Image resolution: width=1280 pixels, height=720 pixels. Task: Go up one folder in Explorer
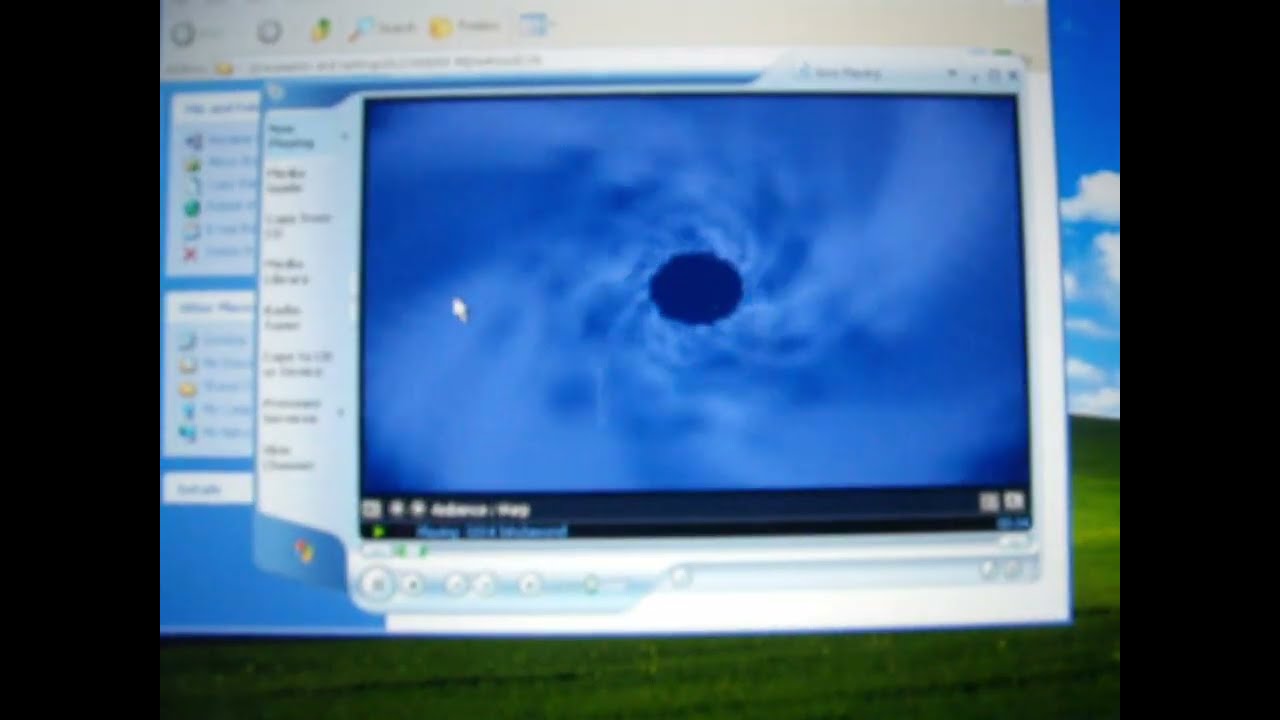(x=321, y=30)
